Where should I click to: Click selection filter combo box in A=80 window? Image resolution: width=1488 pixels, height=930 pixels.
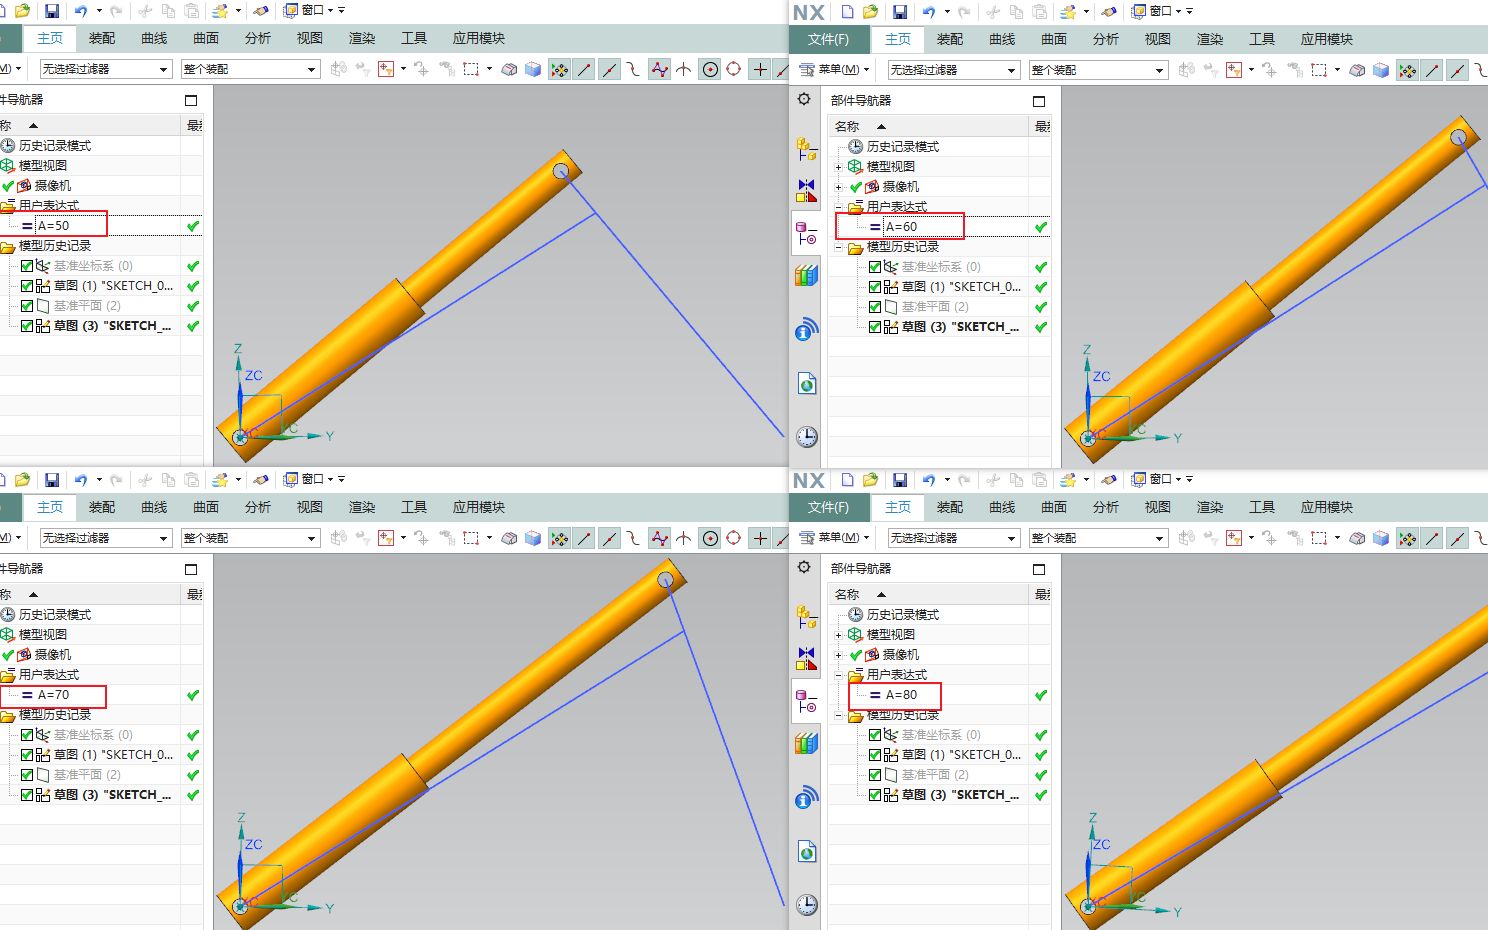point(953,538)
